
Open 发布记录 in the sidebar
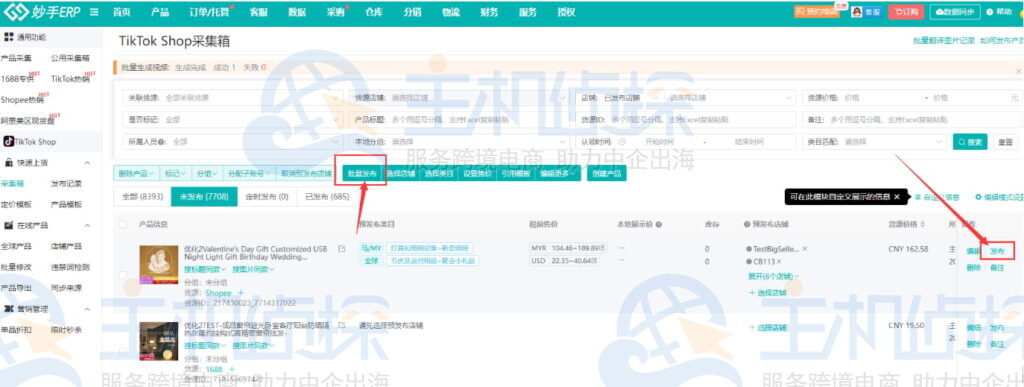tap(66, 183)
